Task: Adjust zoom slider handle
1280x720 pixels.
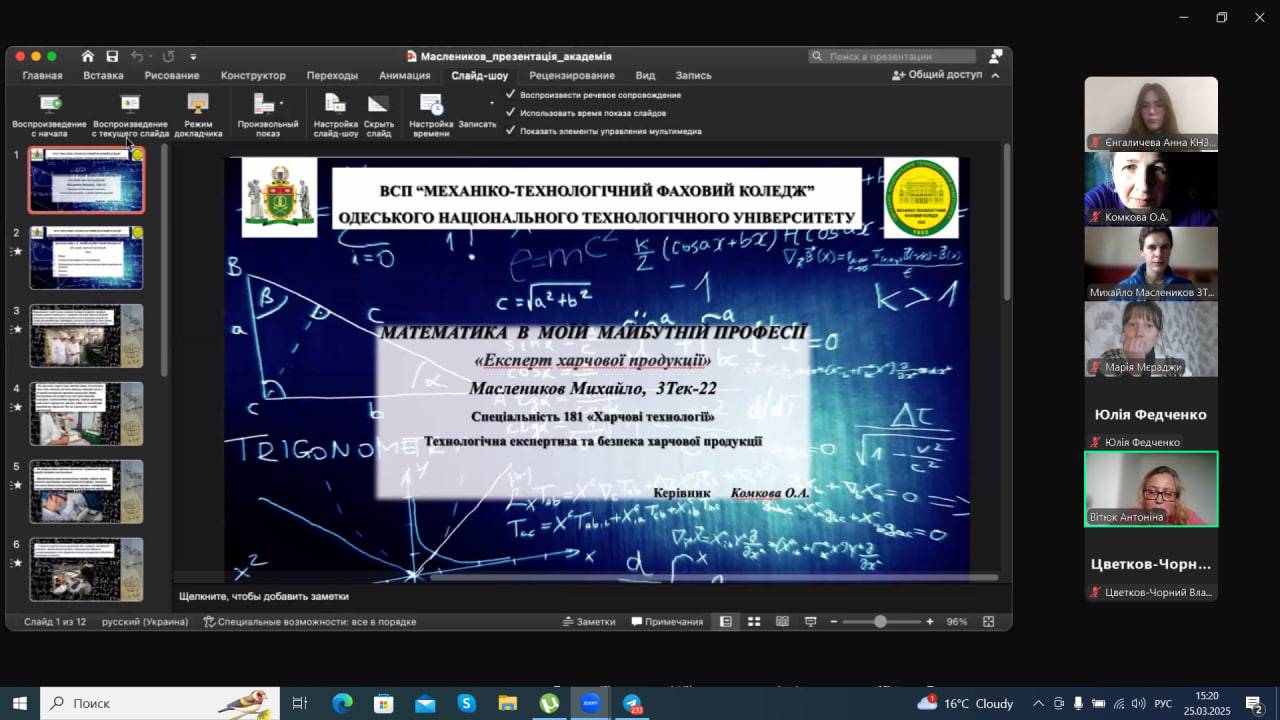Action: tap(880, 621)
